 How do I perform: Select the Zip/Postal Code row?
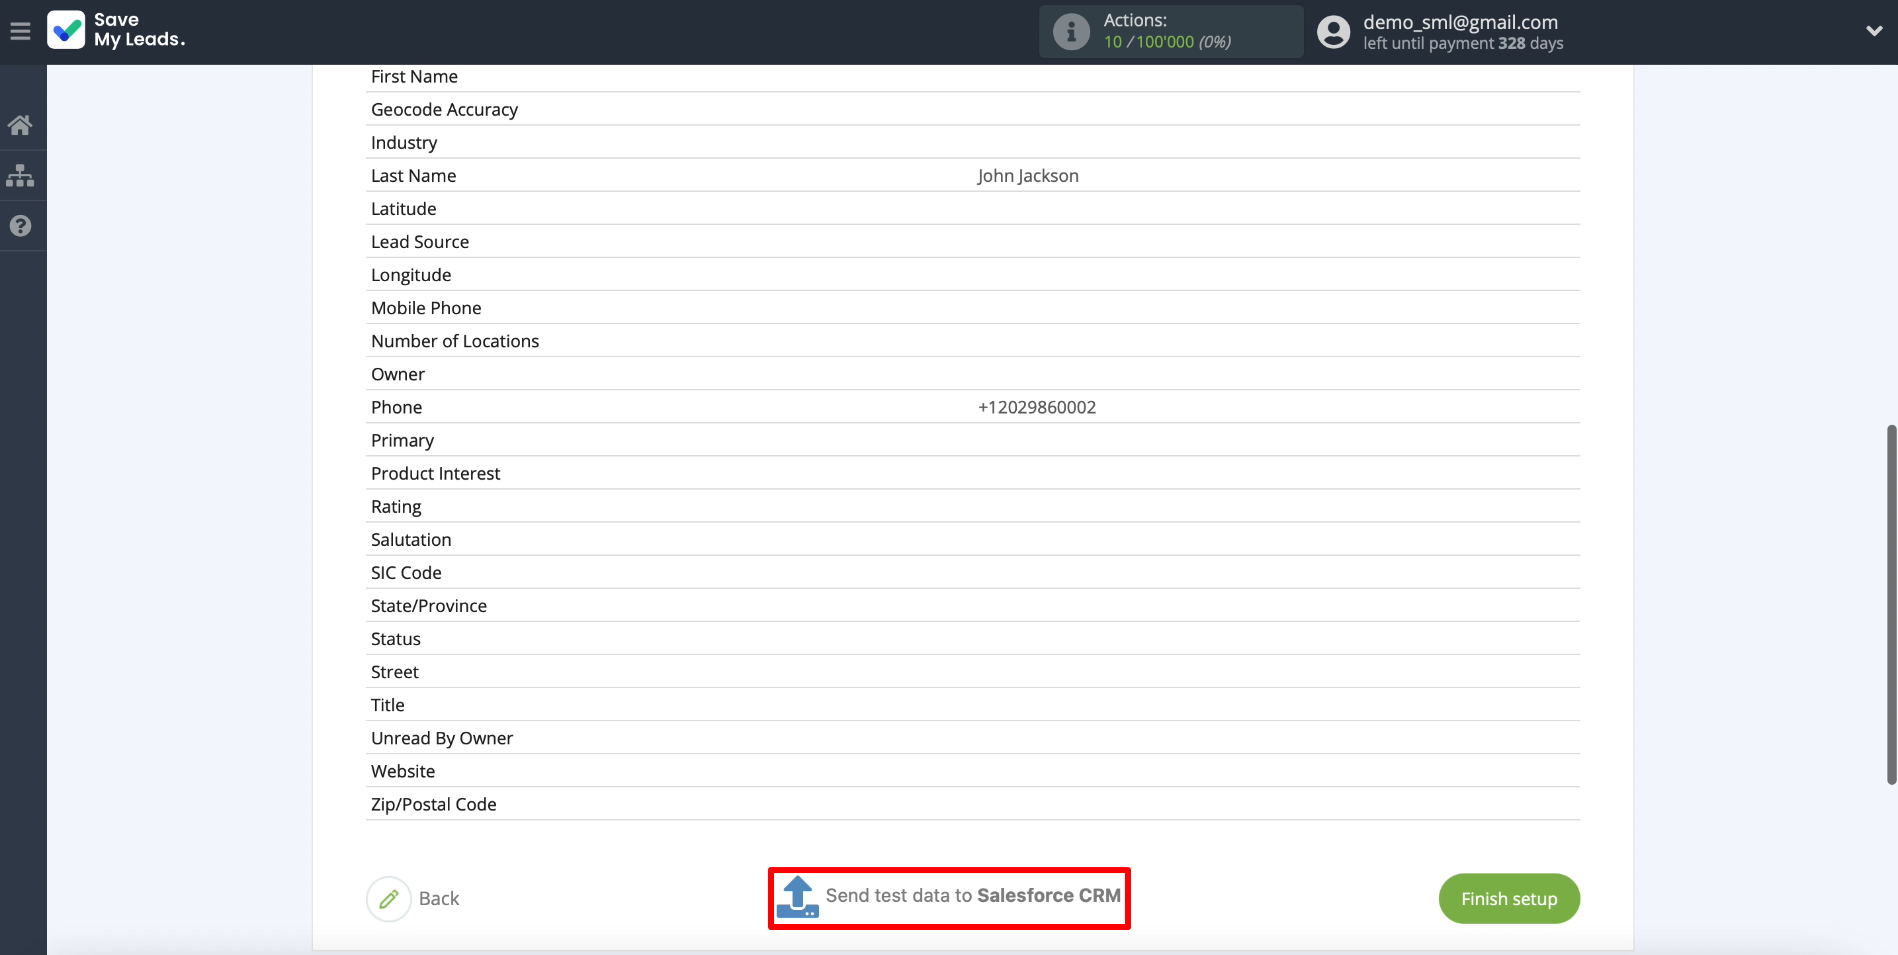coord(973,803)
